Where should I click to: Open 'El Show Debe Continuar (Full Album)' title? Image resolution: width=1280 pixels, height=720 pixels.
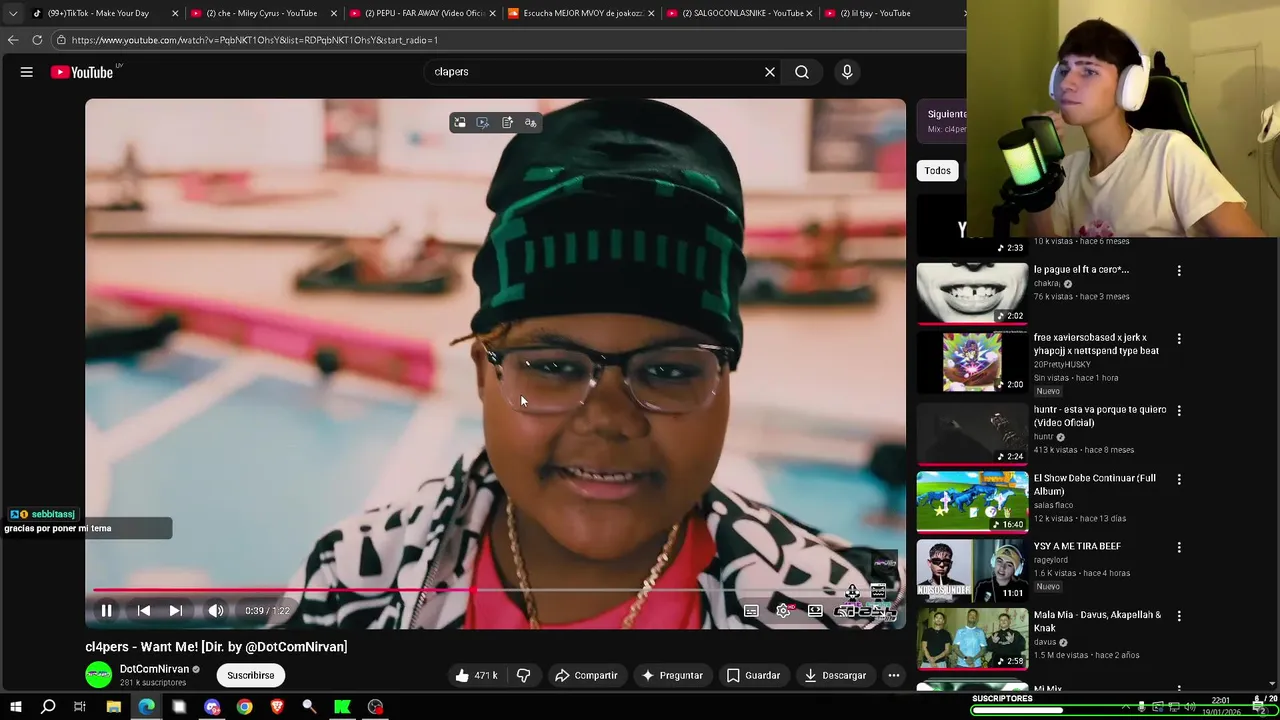[x=1094, y=485]
